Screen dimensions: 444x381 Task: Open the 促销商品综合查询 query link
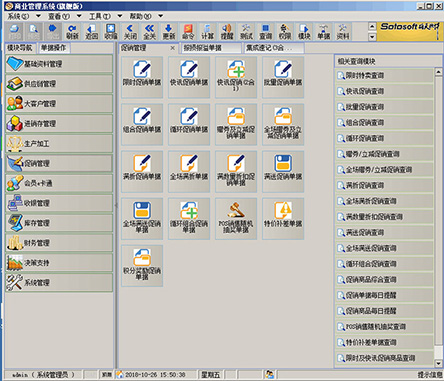coord(384,280)
